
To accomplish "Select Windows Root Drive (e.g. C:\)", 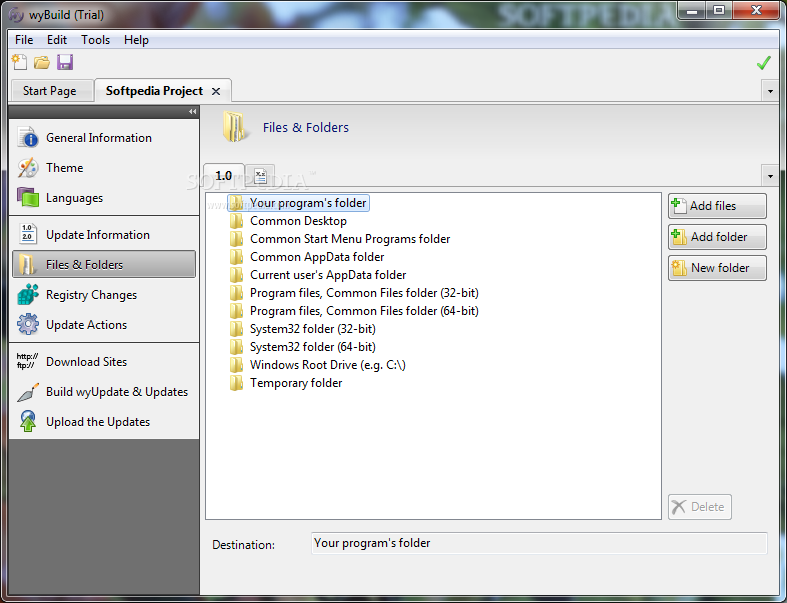I will tap(318, 366).
